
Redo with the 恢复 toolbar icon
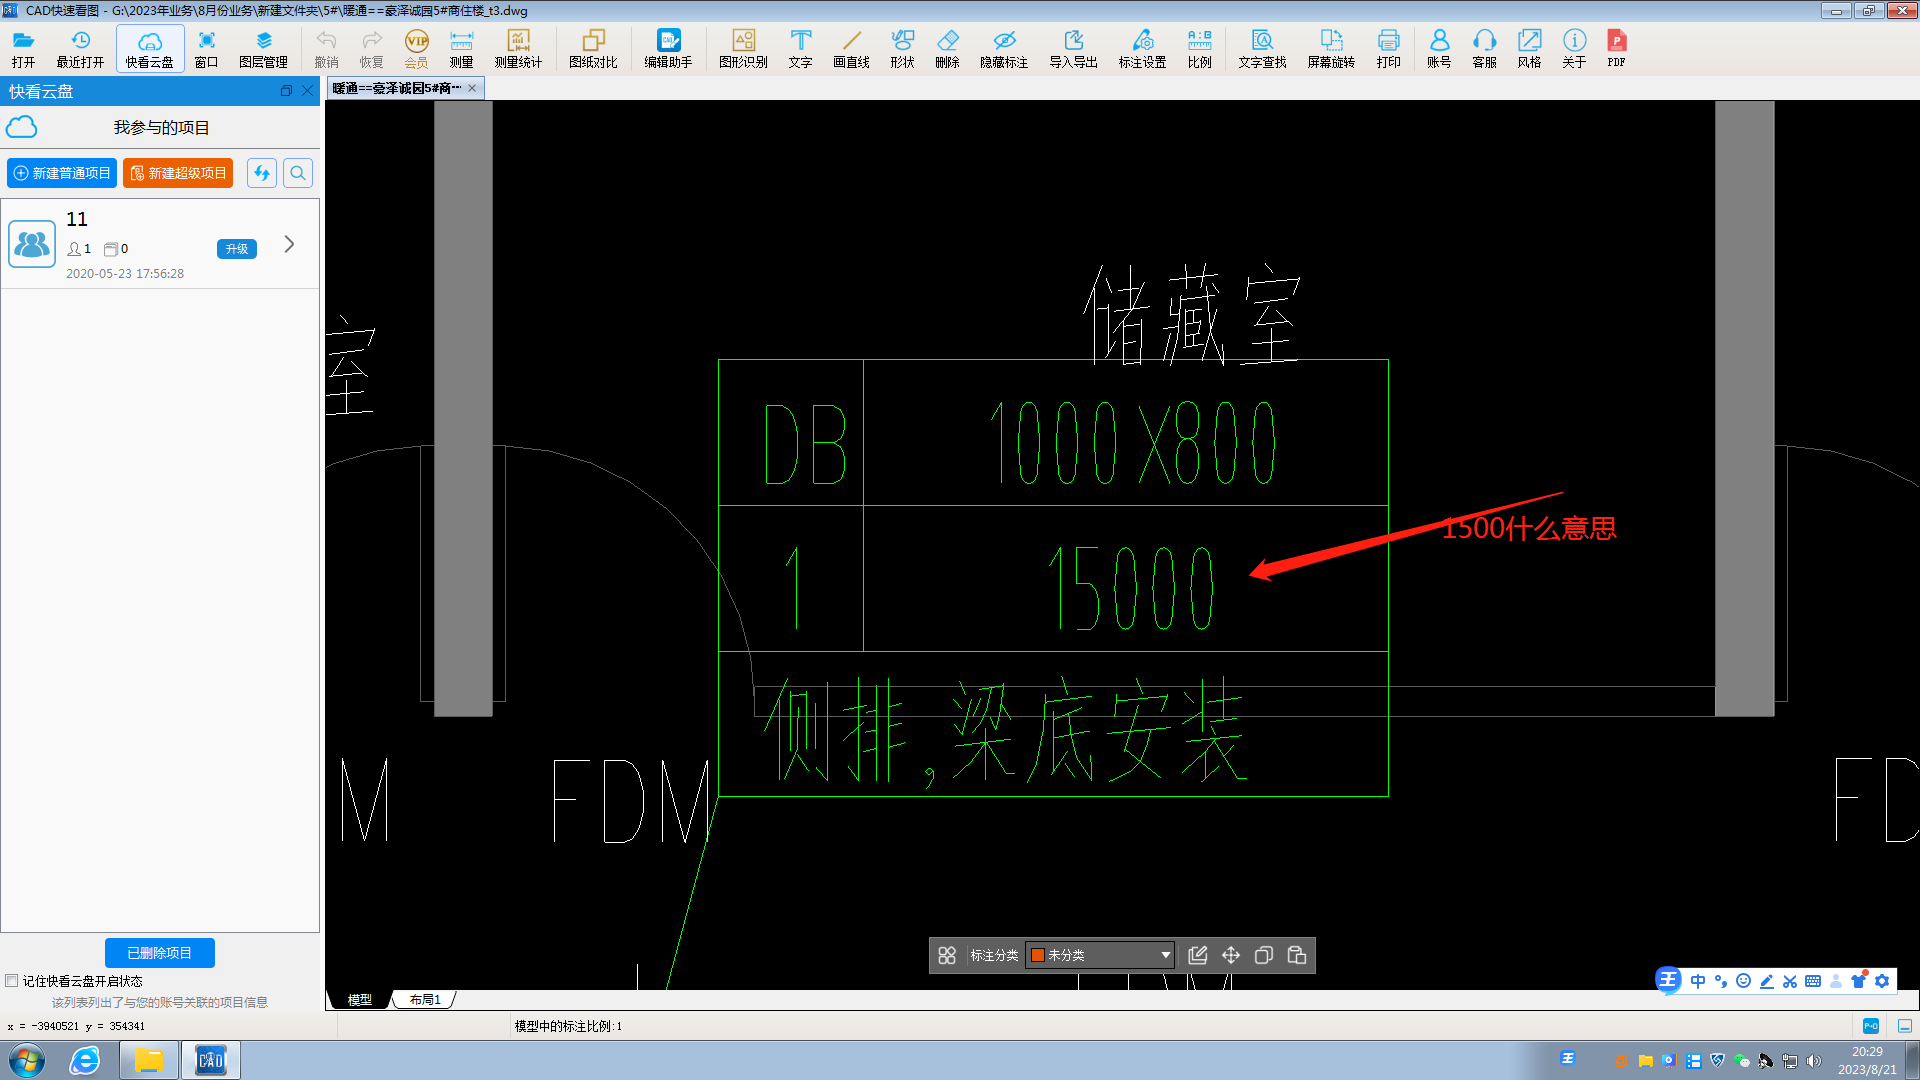371,48
